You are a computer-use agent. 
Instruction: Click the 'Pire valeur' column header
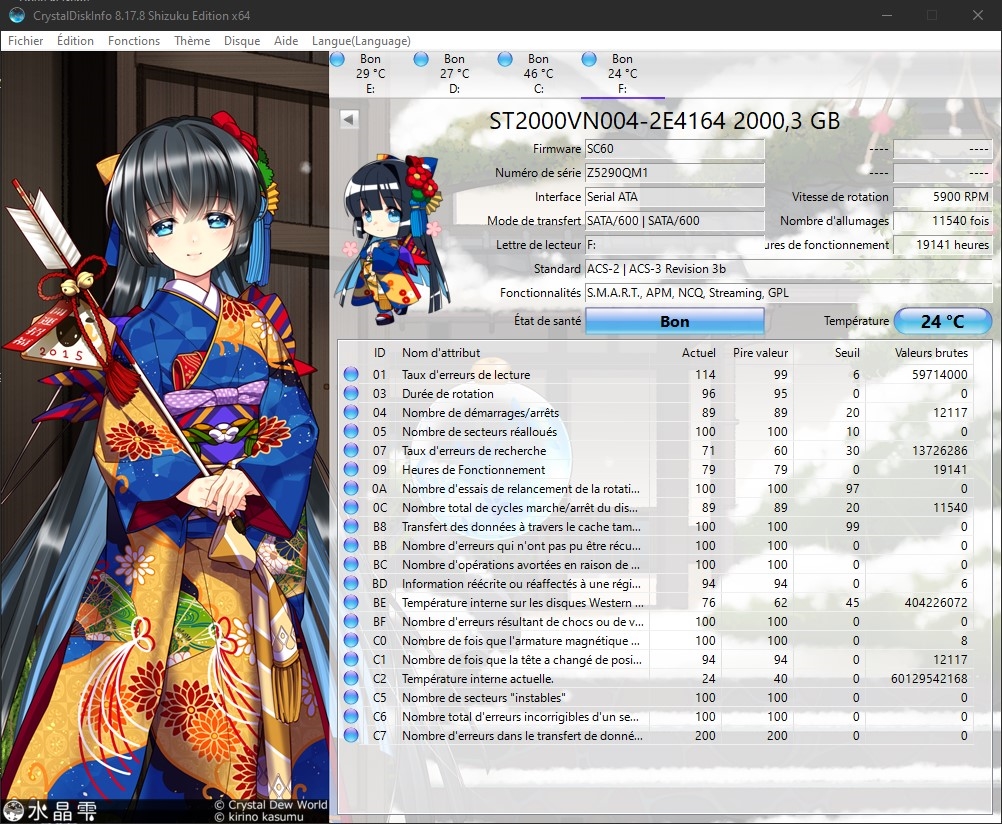[x=760, y=353]
